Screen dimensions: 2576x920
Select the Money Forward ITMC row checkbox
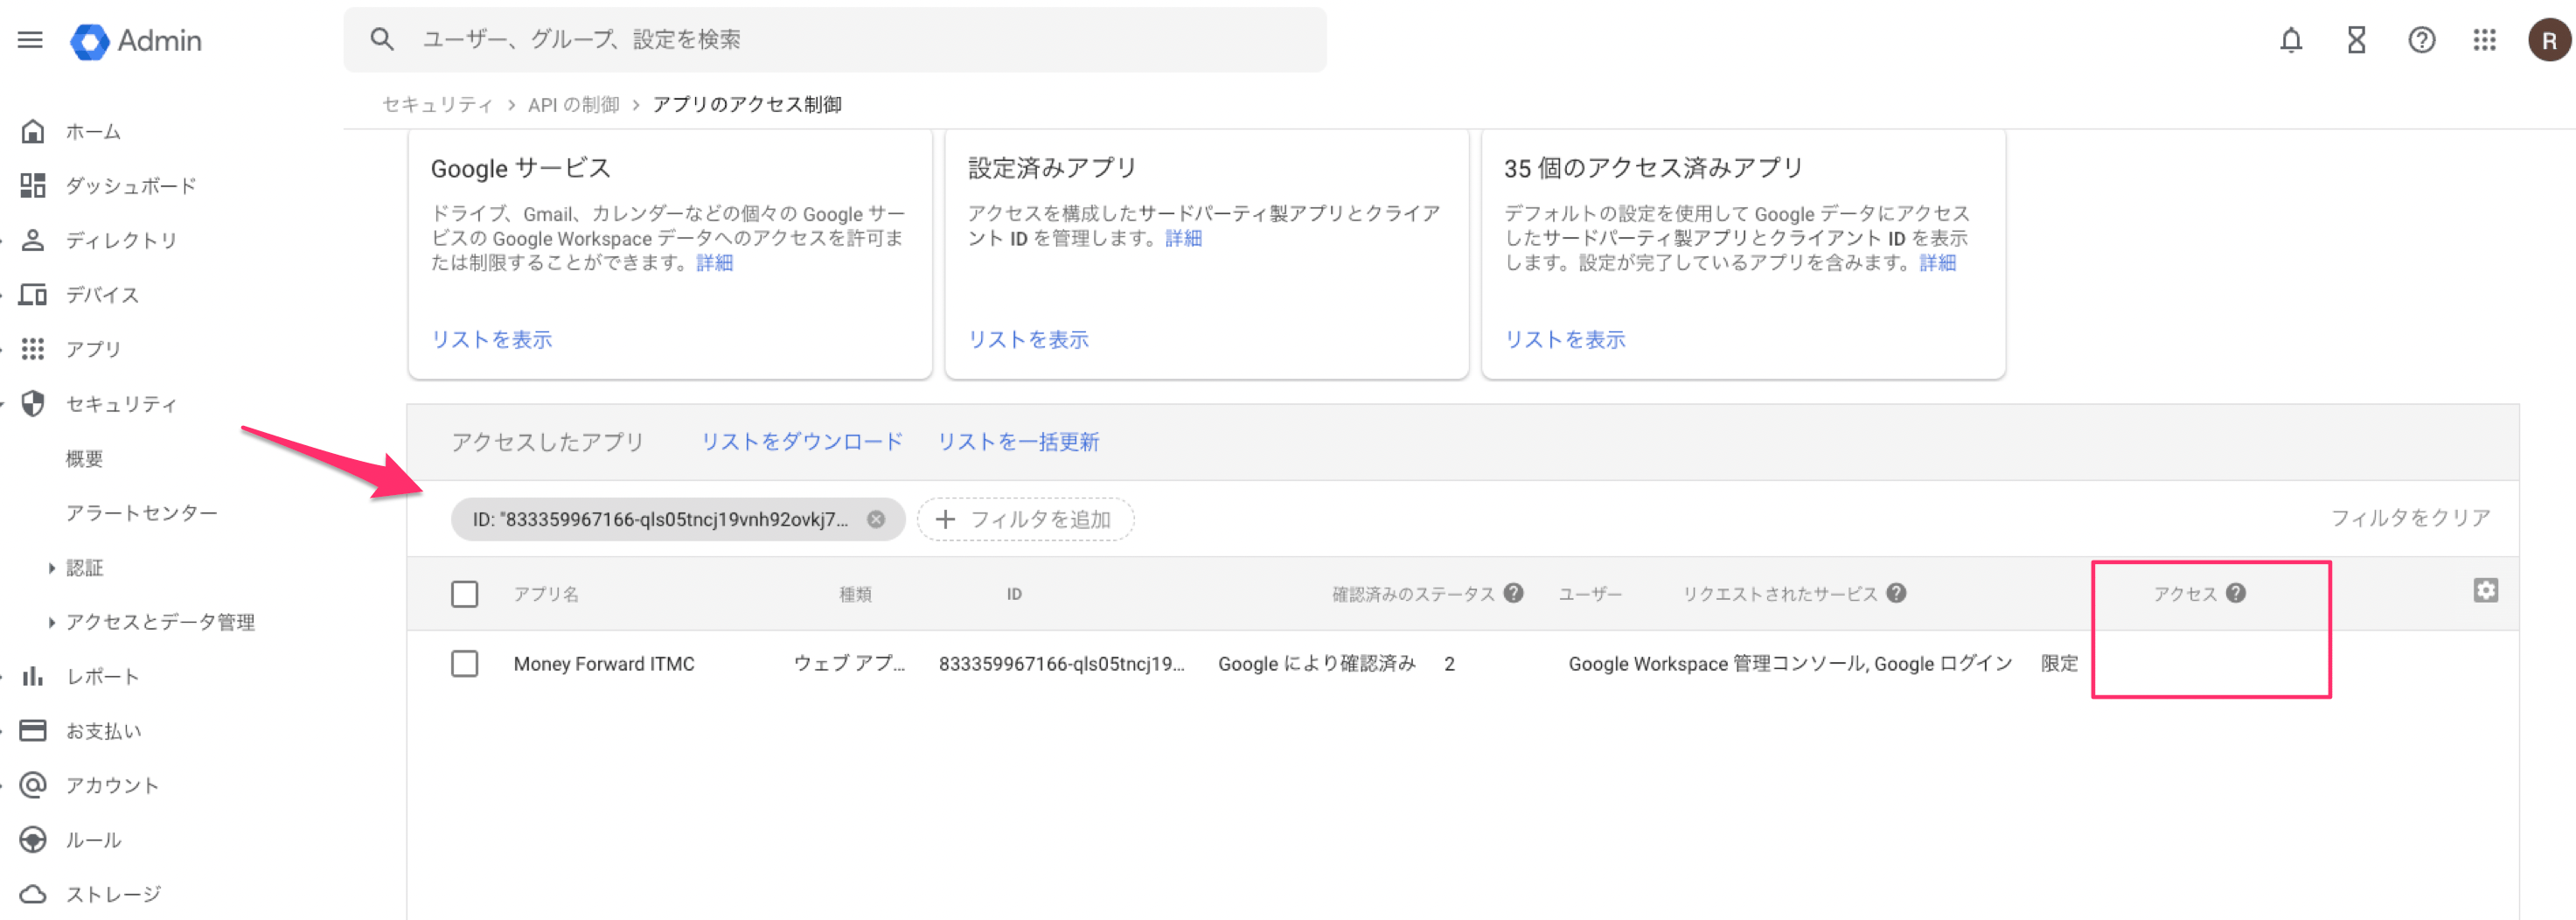coord(464,663)
